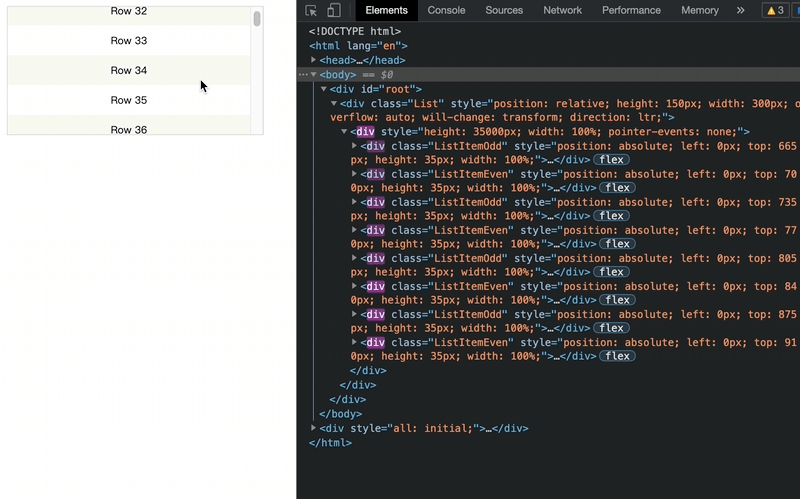This screenshot has height=499, width=800.
Task: Collapse the div id root node
Action: click(323, 89)
